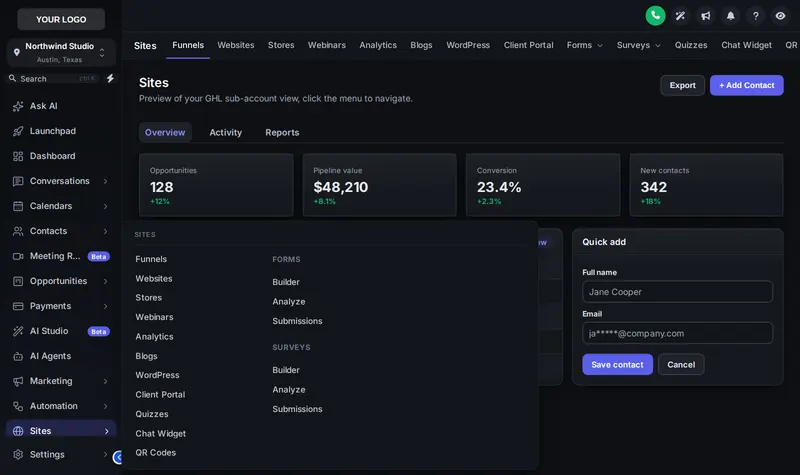Click the Dashboard grid icon

(x=18, y=156)
